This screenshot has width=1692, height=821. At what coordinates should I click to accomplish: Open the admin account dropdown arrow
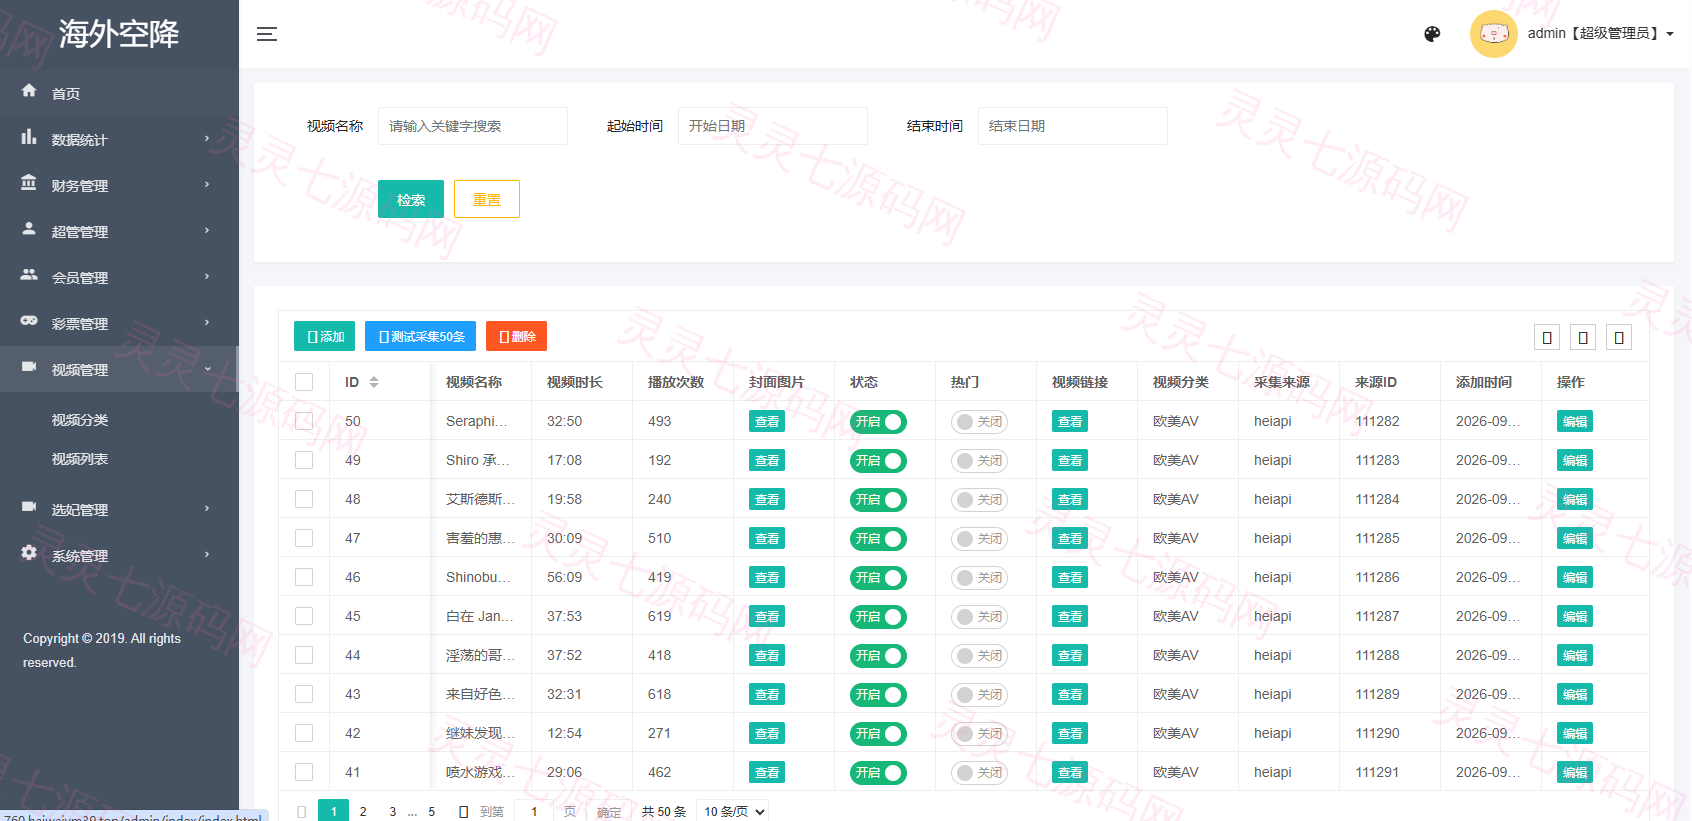click(x=1670, y=34)
